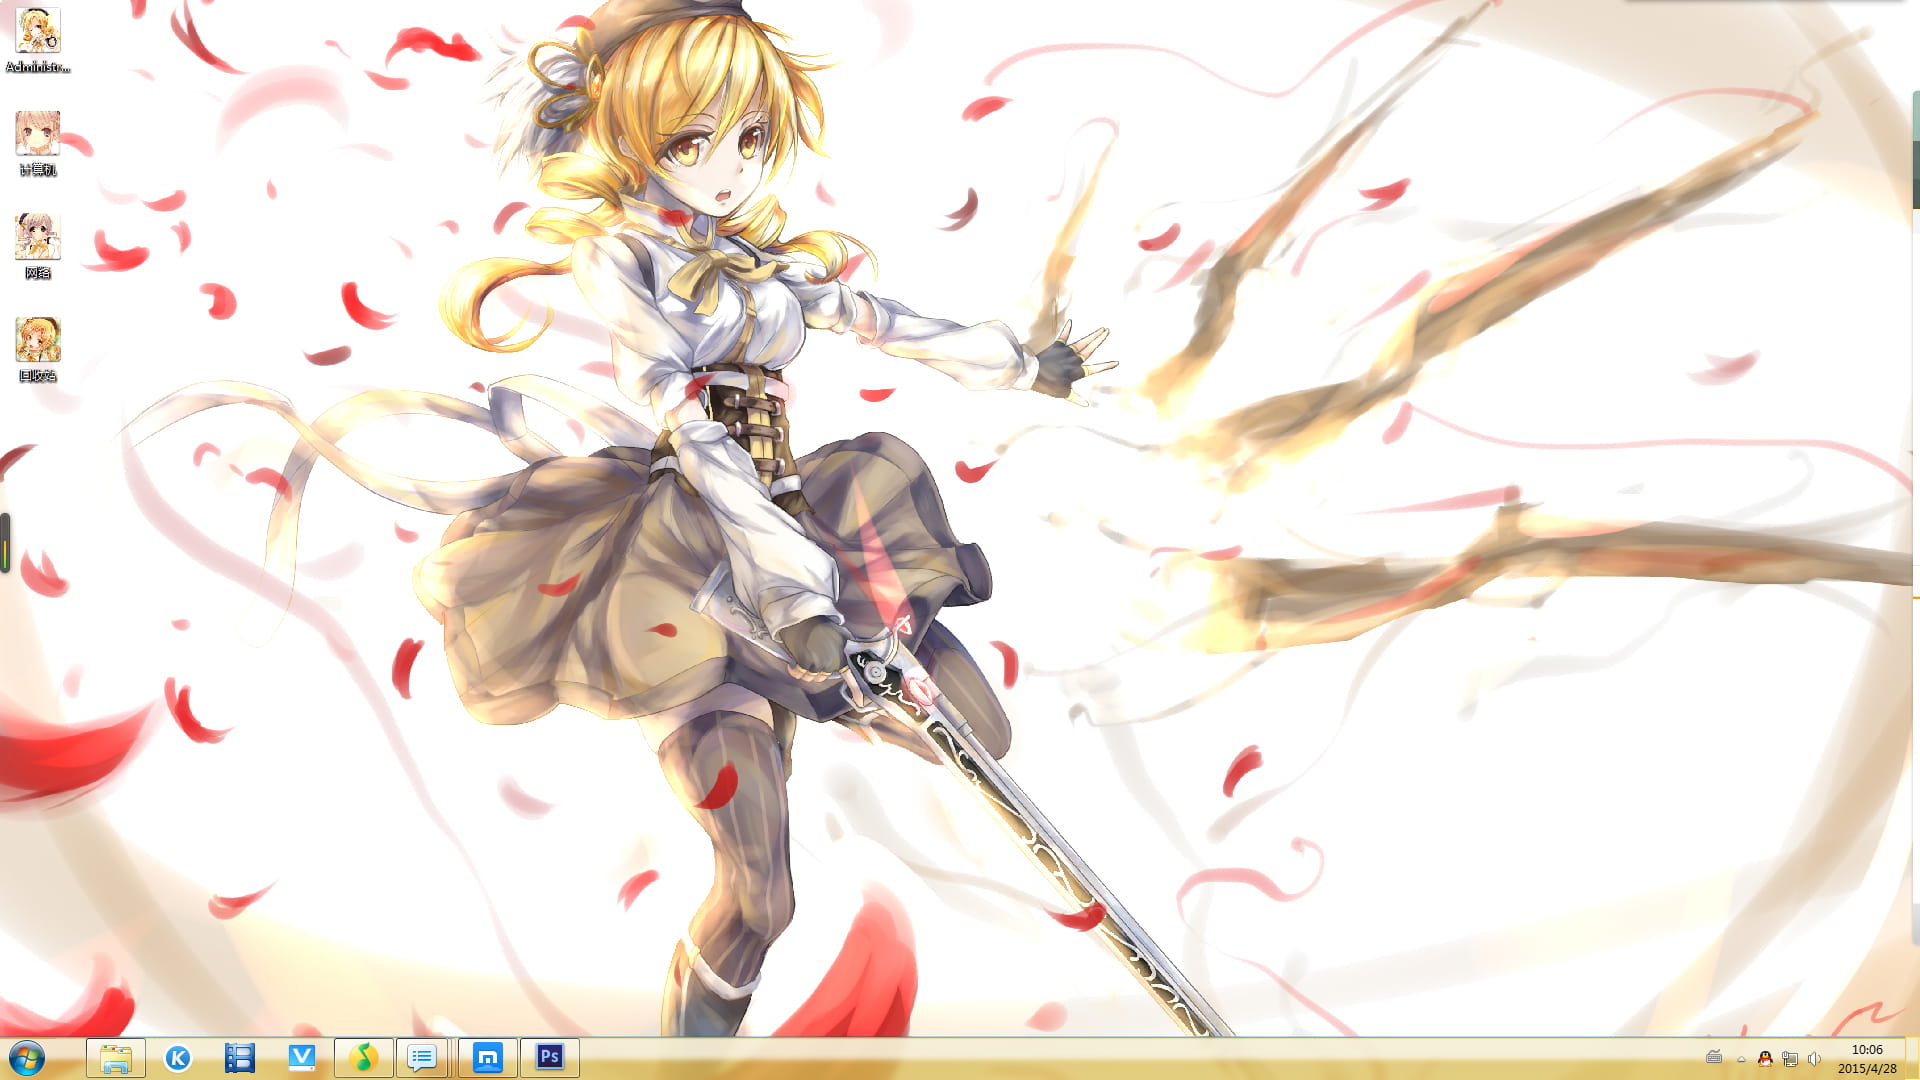Image resolution: width=1920 pixels, height=1080 pixels.
Task: Show hidden tray icons with the arrow
Action: click(x=1740, y=1059)
